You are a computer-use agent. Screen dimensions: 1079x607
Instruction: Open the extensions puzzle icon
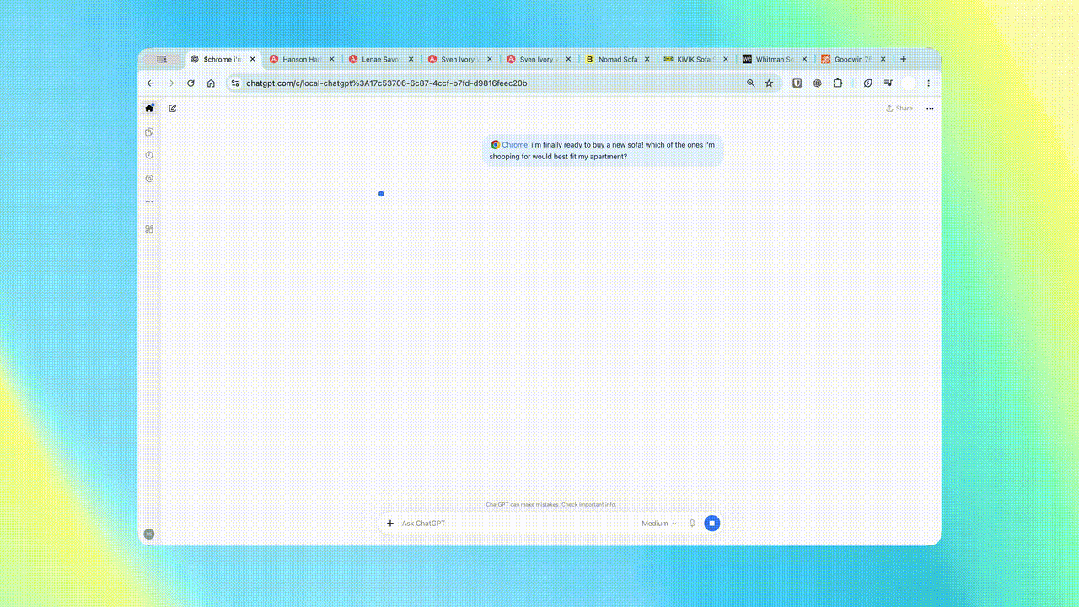(837, 83)
